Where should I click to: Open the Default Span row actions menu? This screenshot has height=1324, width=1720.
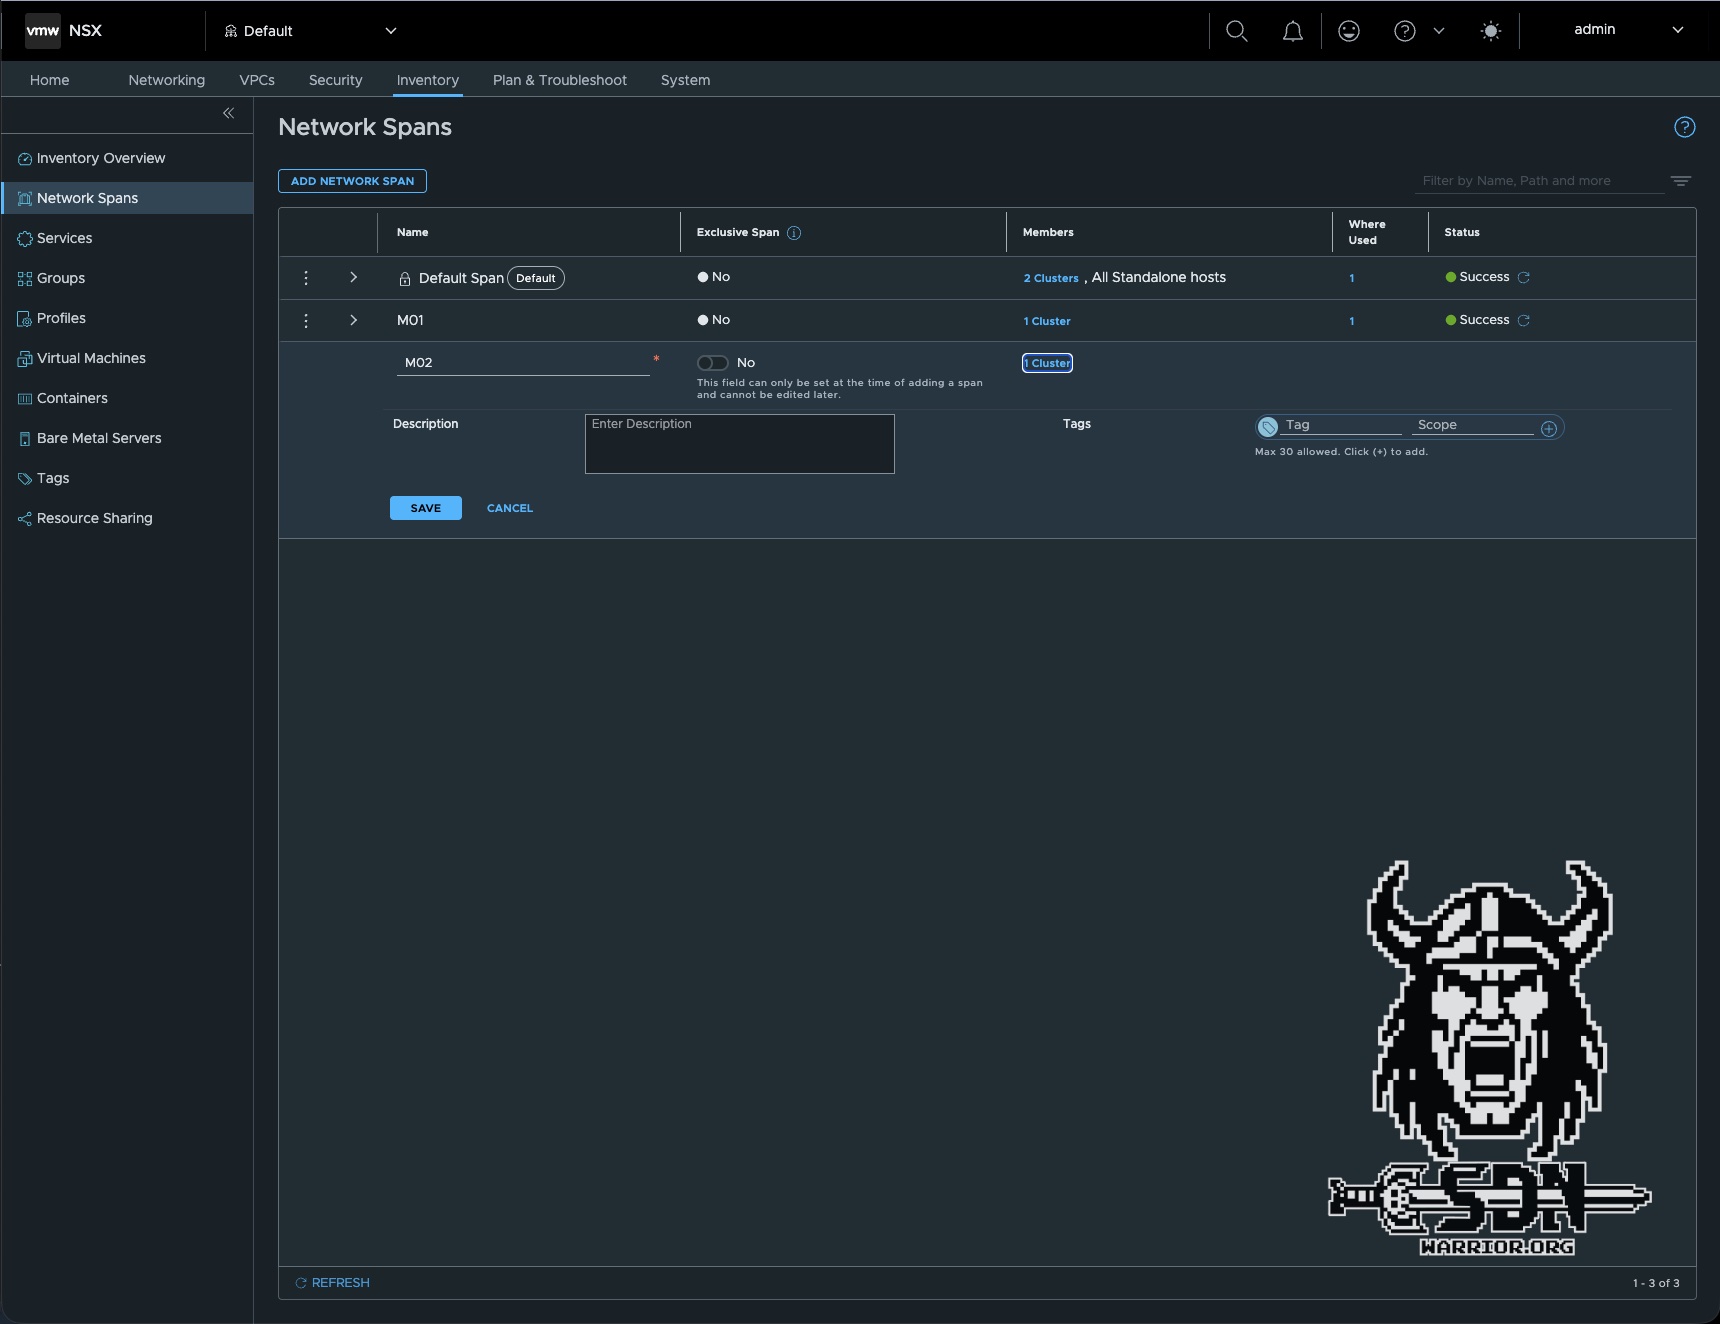306,278
